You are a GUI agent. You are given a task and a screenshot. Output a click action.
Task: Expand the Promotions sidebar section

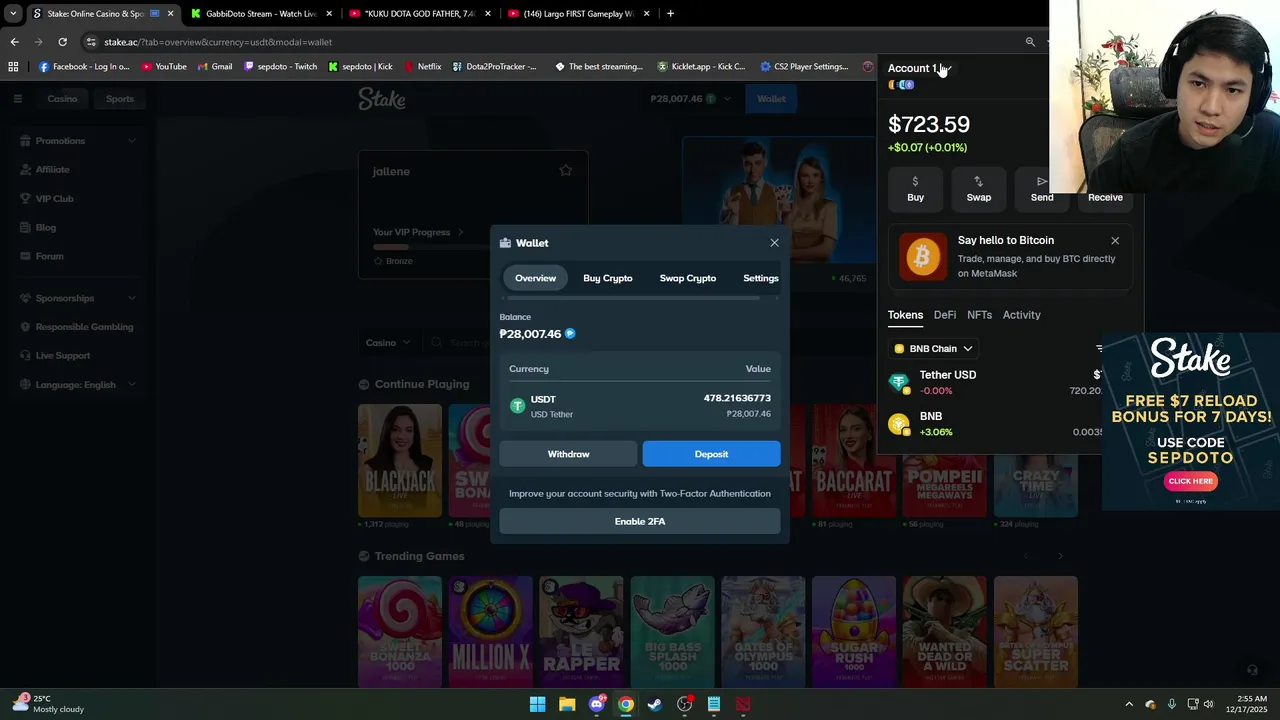[78, 141]
